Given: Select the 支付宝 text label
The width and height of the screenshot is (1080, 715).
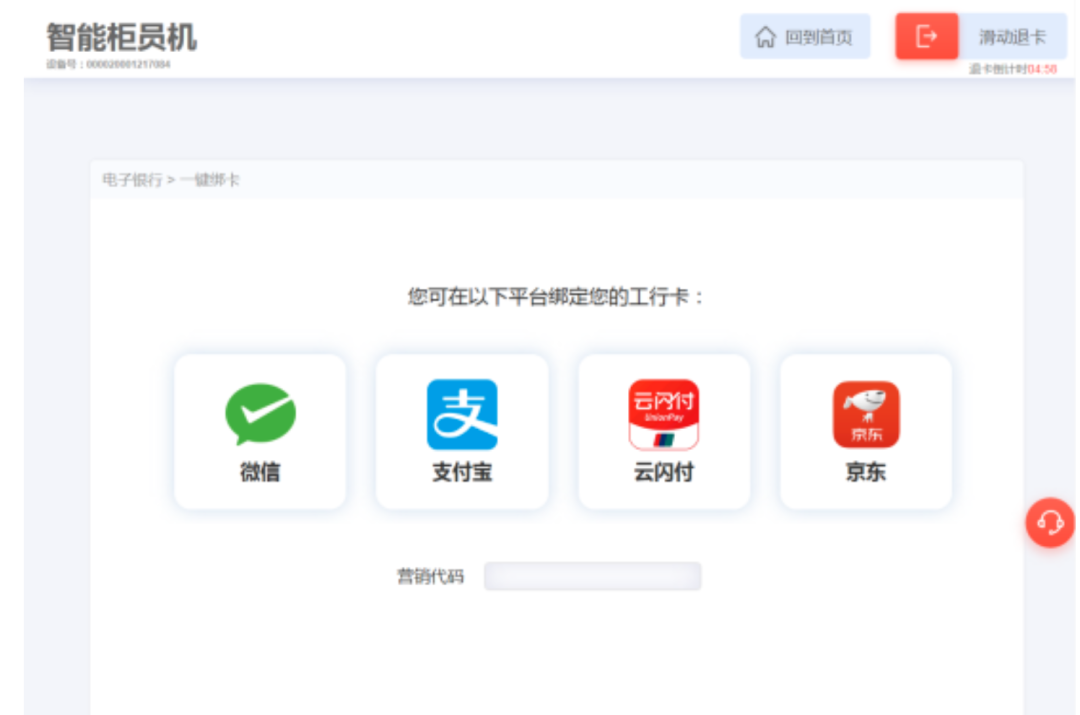Looking at the screenshot, I should pyautogui.click(x=462, y=472).
